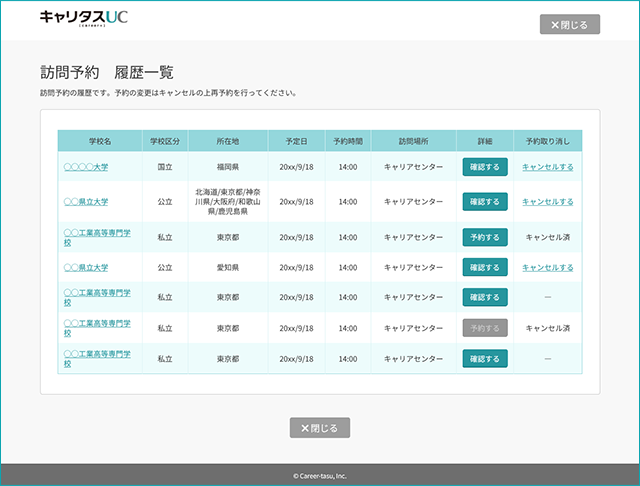Click キャンセル済 text in the greyed 予約する row
This screenshot has height=486, width=640.
click(548, 328)
